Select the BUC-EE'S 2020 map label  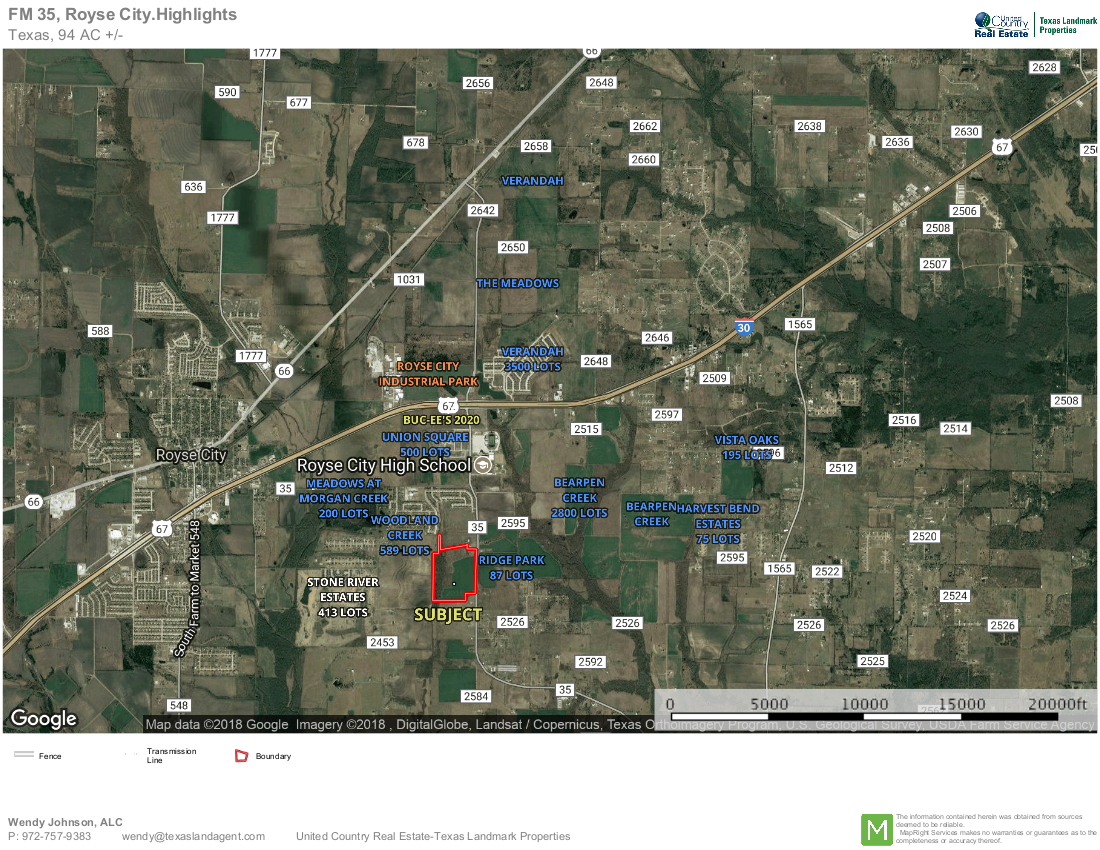(x=442, y=421)
